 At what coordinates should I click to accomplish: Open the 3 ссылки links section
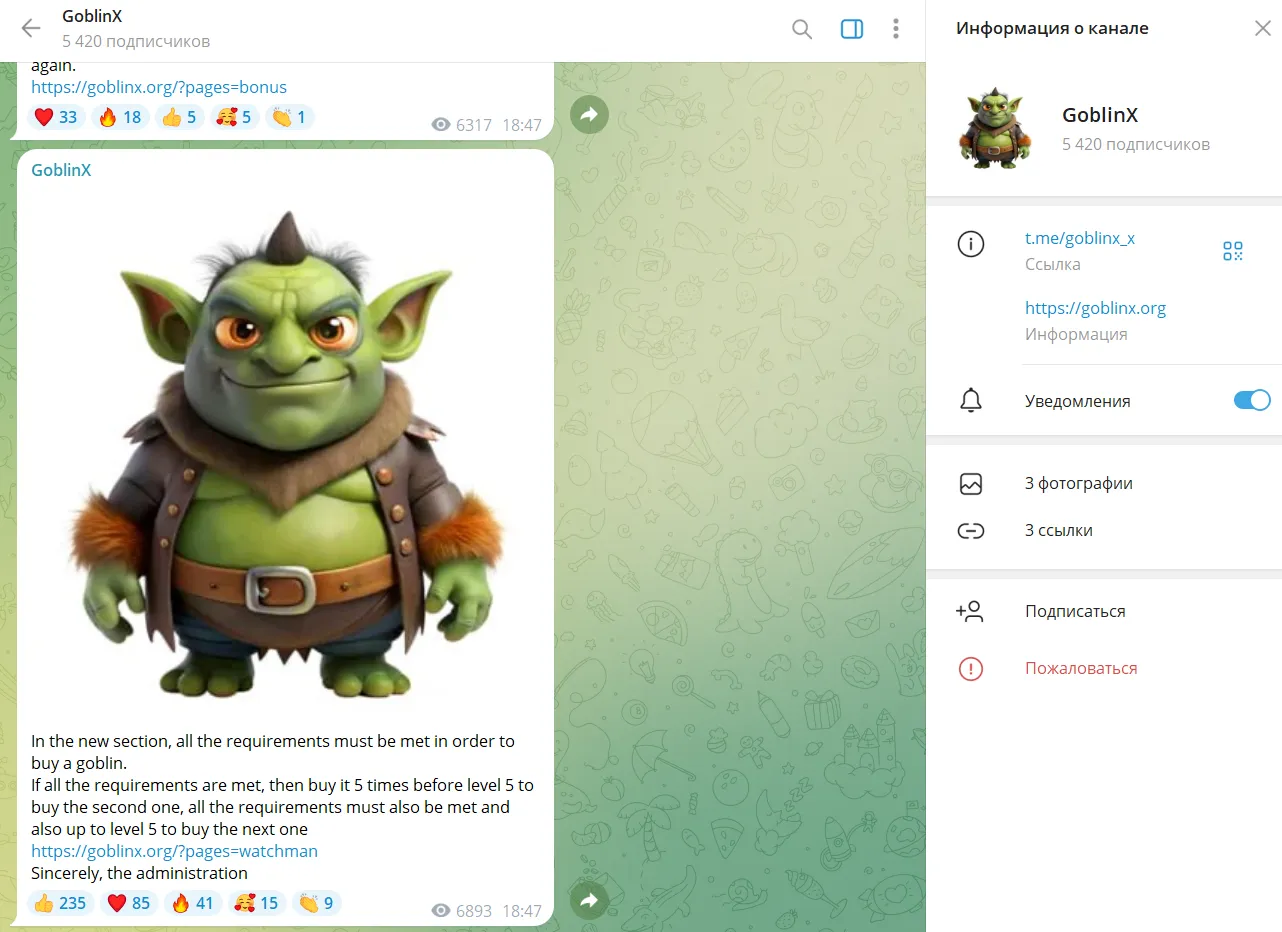click(x=1104, y=530)
